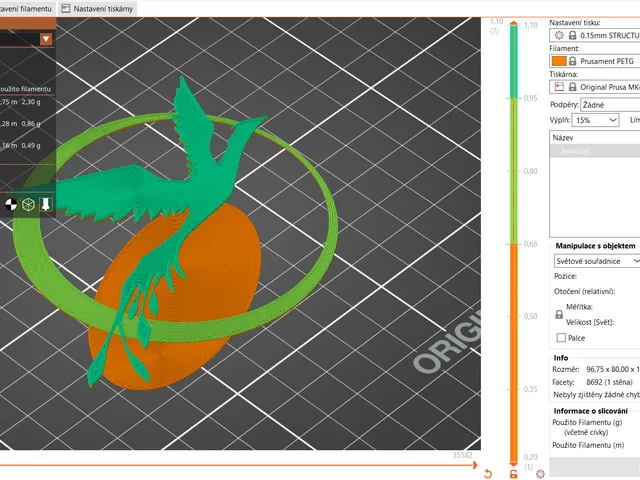640x480 pixels.
Task: Open the Výplň 15% infill dropdown
Action: click(596, 120)
